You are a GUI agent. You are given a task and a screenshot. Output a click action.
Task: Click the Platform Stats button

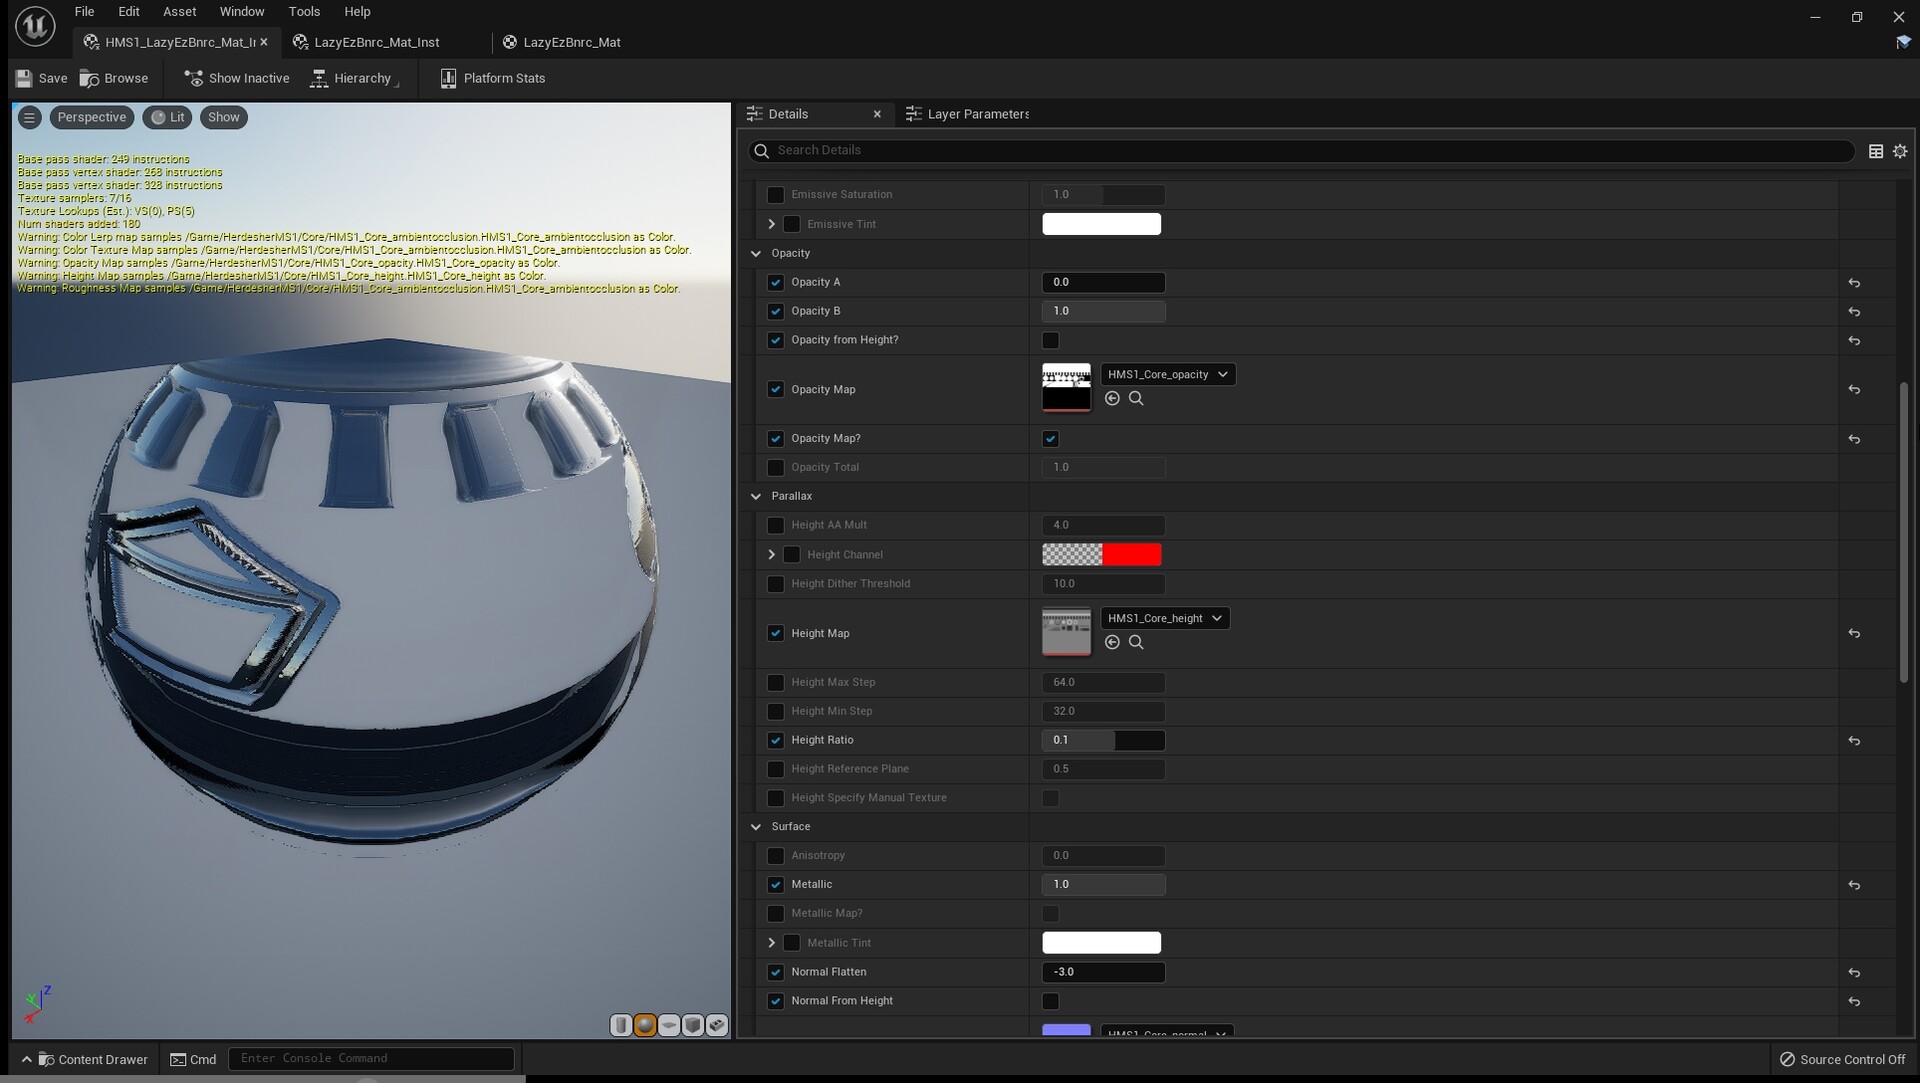tap(492, 78)
